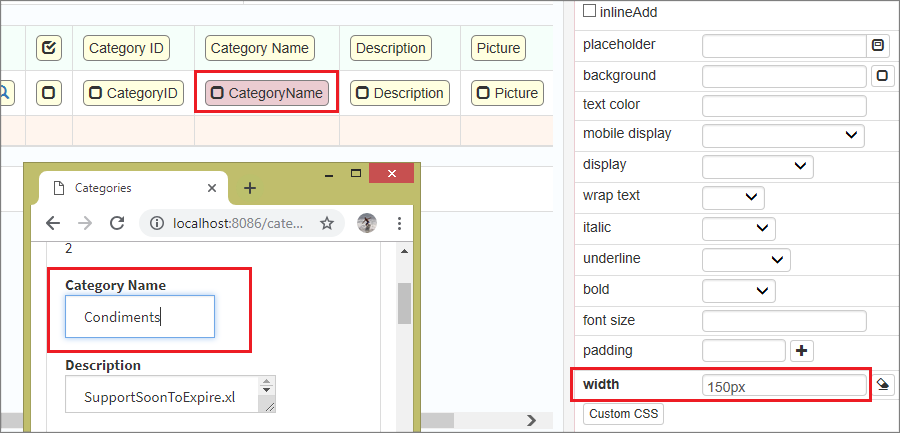Click the browser back arrow

pos(53,223)
